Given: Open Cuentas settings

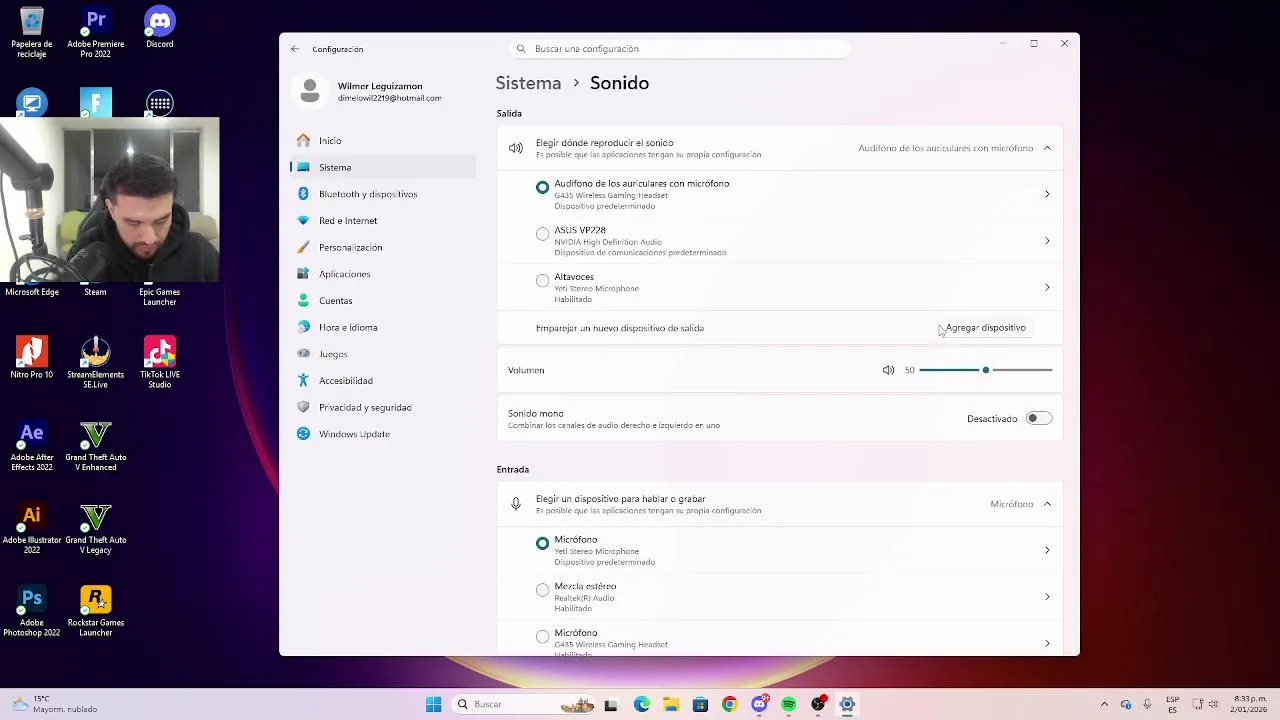Looking at the screenshot, I should coord(383,301).
